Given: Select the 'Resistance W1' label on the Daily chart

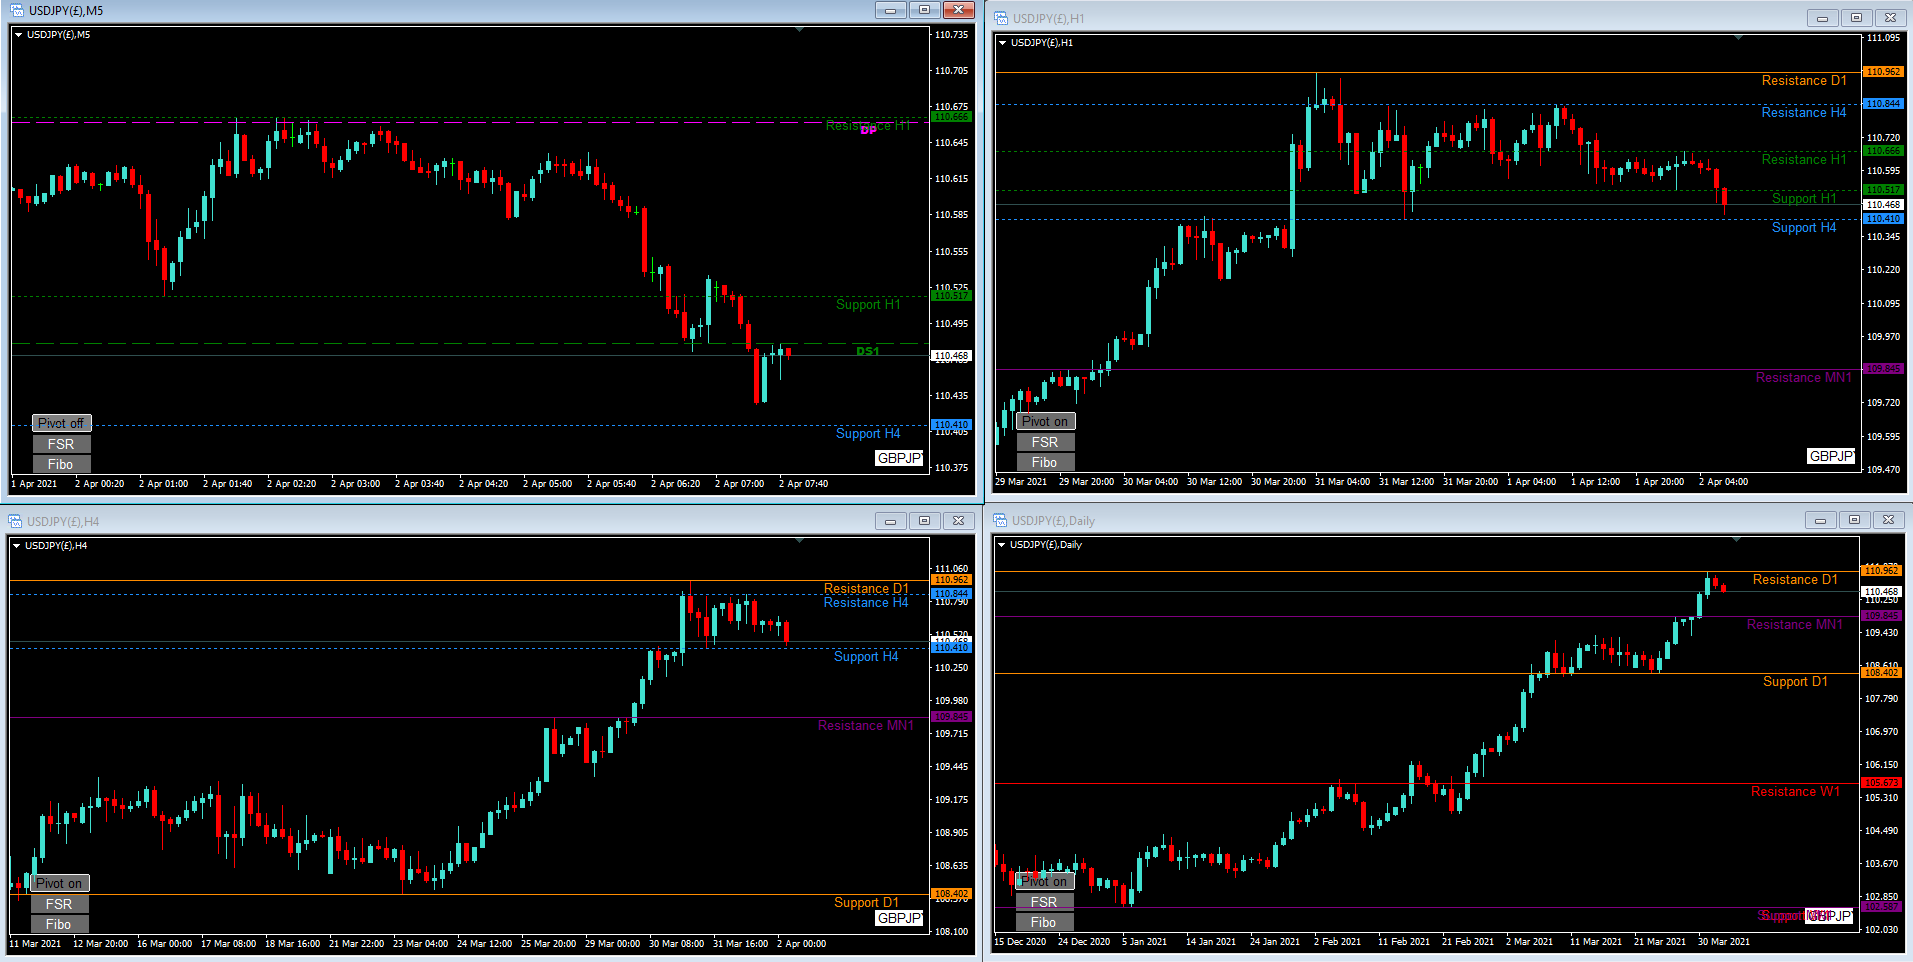Looking at the screenshot, I should pyautogui.click(x=1795, y=792).
